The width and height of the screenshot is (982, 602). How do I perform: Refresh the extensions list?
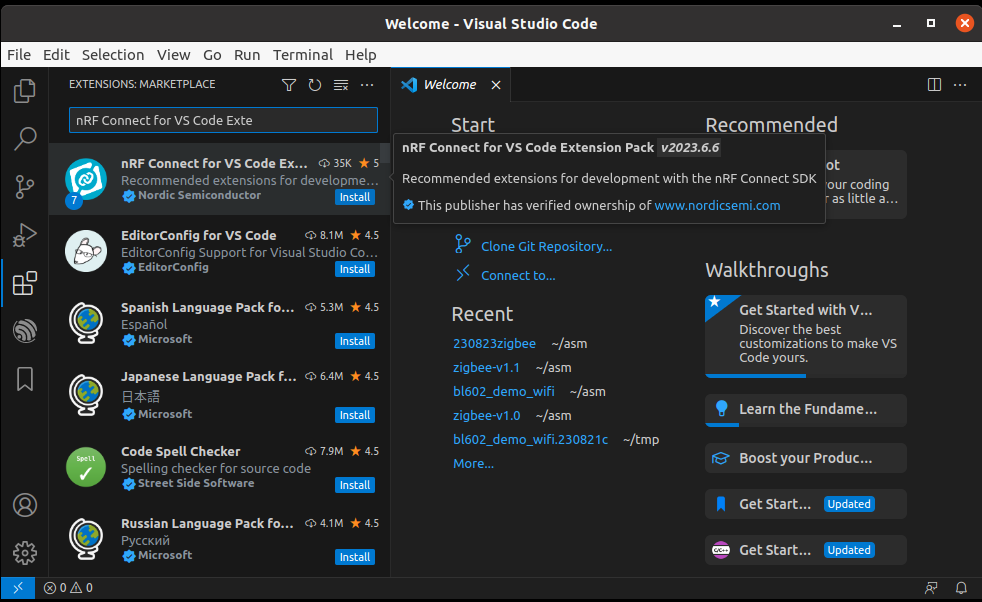click(315, 85)
